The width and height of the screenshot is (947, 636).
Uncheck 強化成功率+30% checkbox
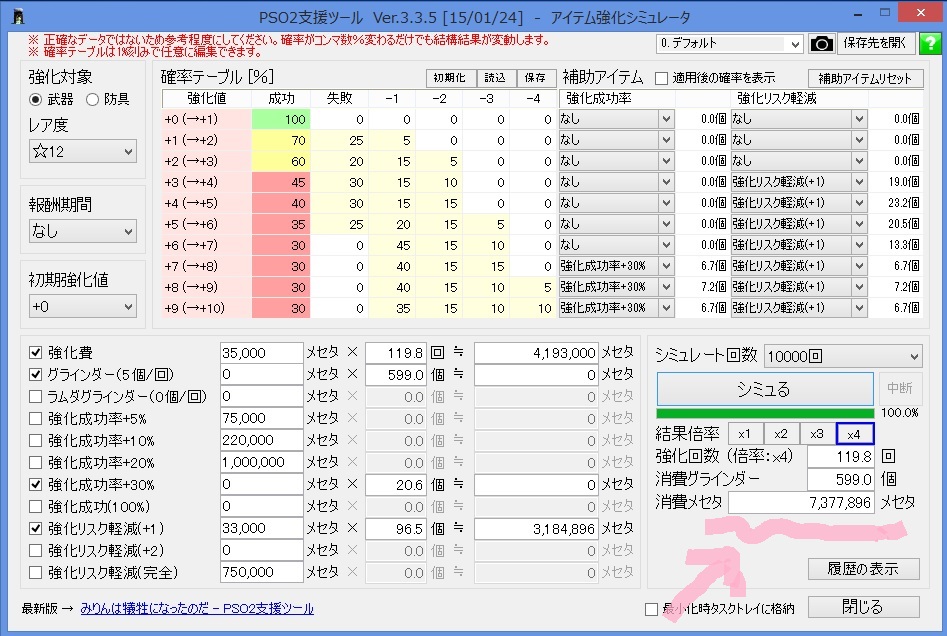click(x=36, y=484)
